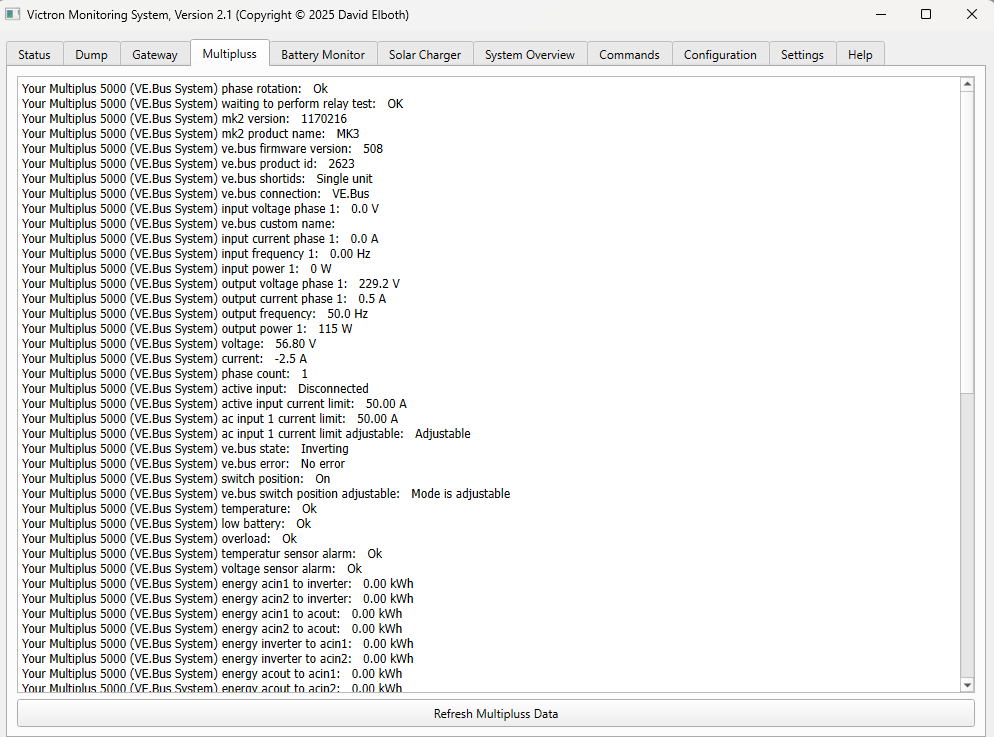The image size is (994, 737).
Task: Select the "energy acin2 to acout" line
Action: click(x=212, y=629)
